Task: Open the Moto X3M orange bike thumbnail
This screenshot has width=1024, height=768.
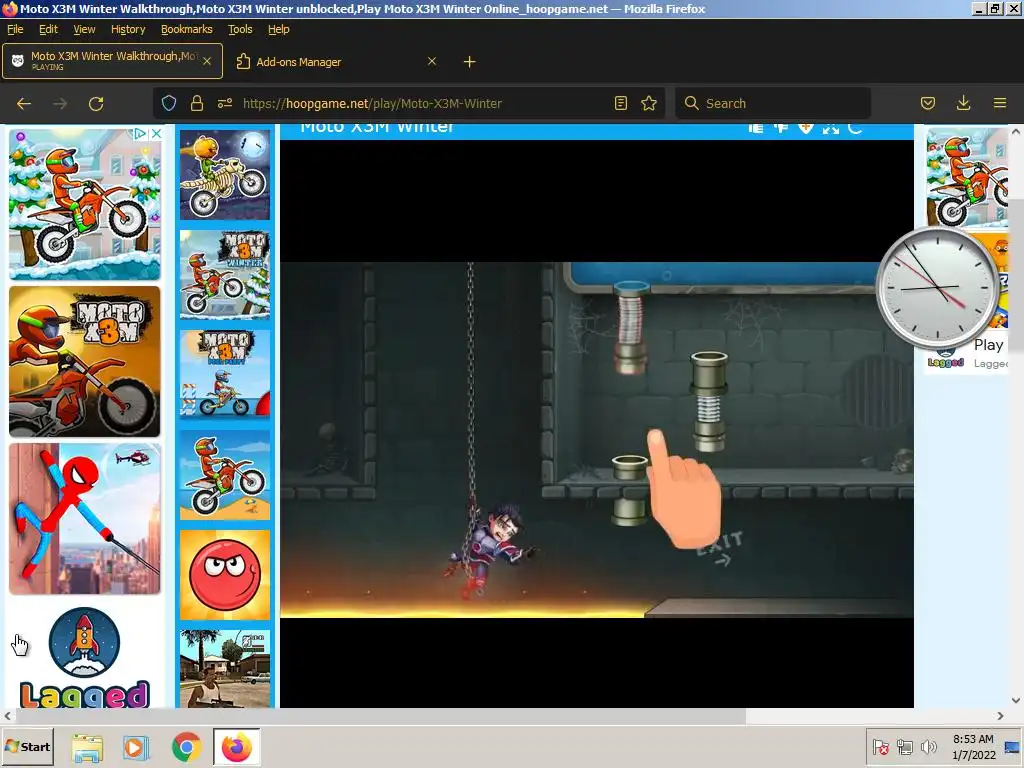Action: [85, 361]
